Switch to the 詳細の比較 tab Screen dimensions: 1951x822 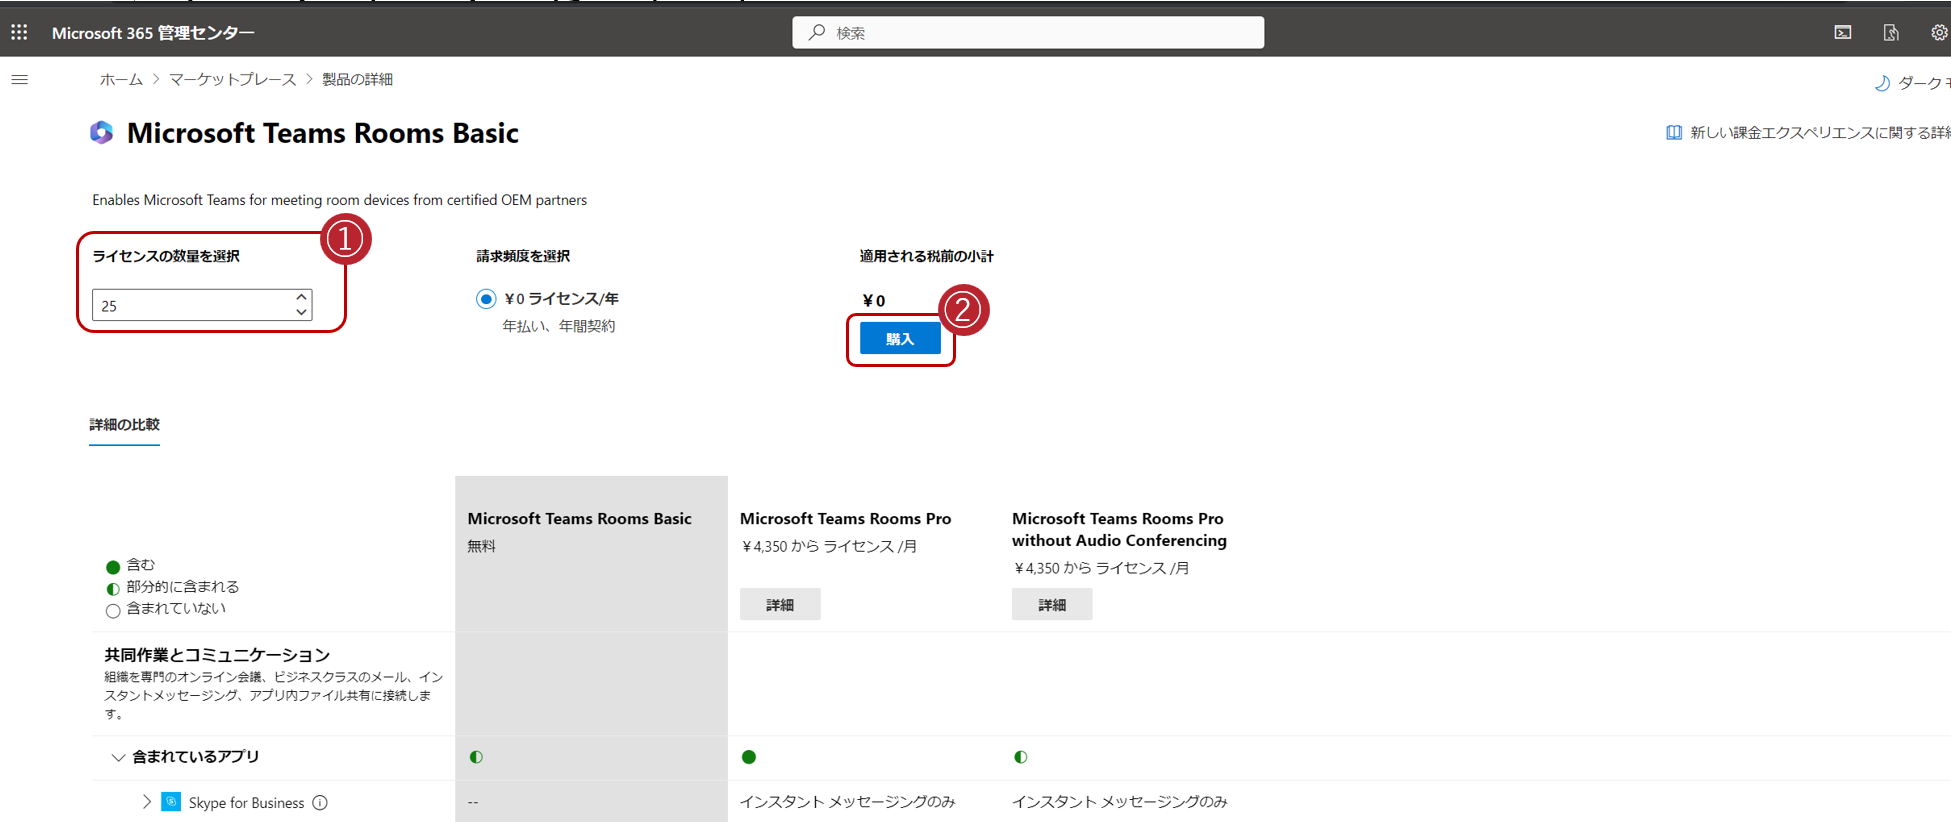(x=124, y=425)
